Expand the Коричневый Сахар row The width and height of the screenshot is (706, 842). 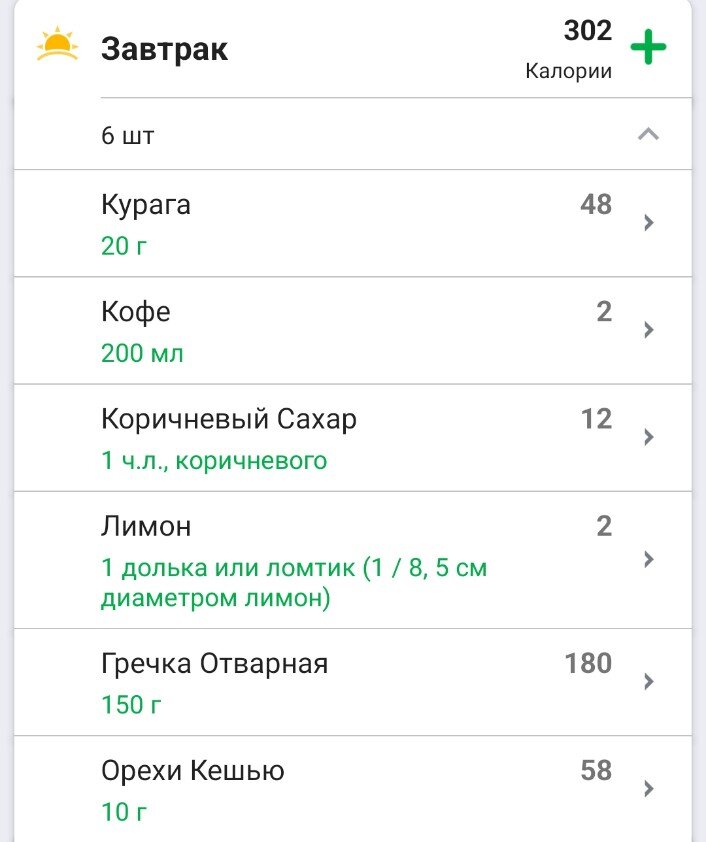648,437
